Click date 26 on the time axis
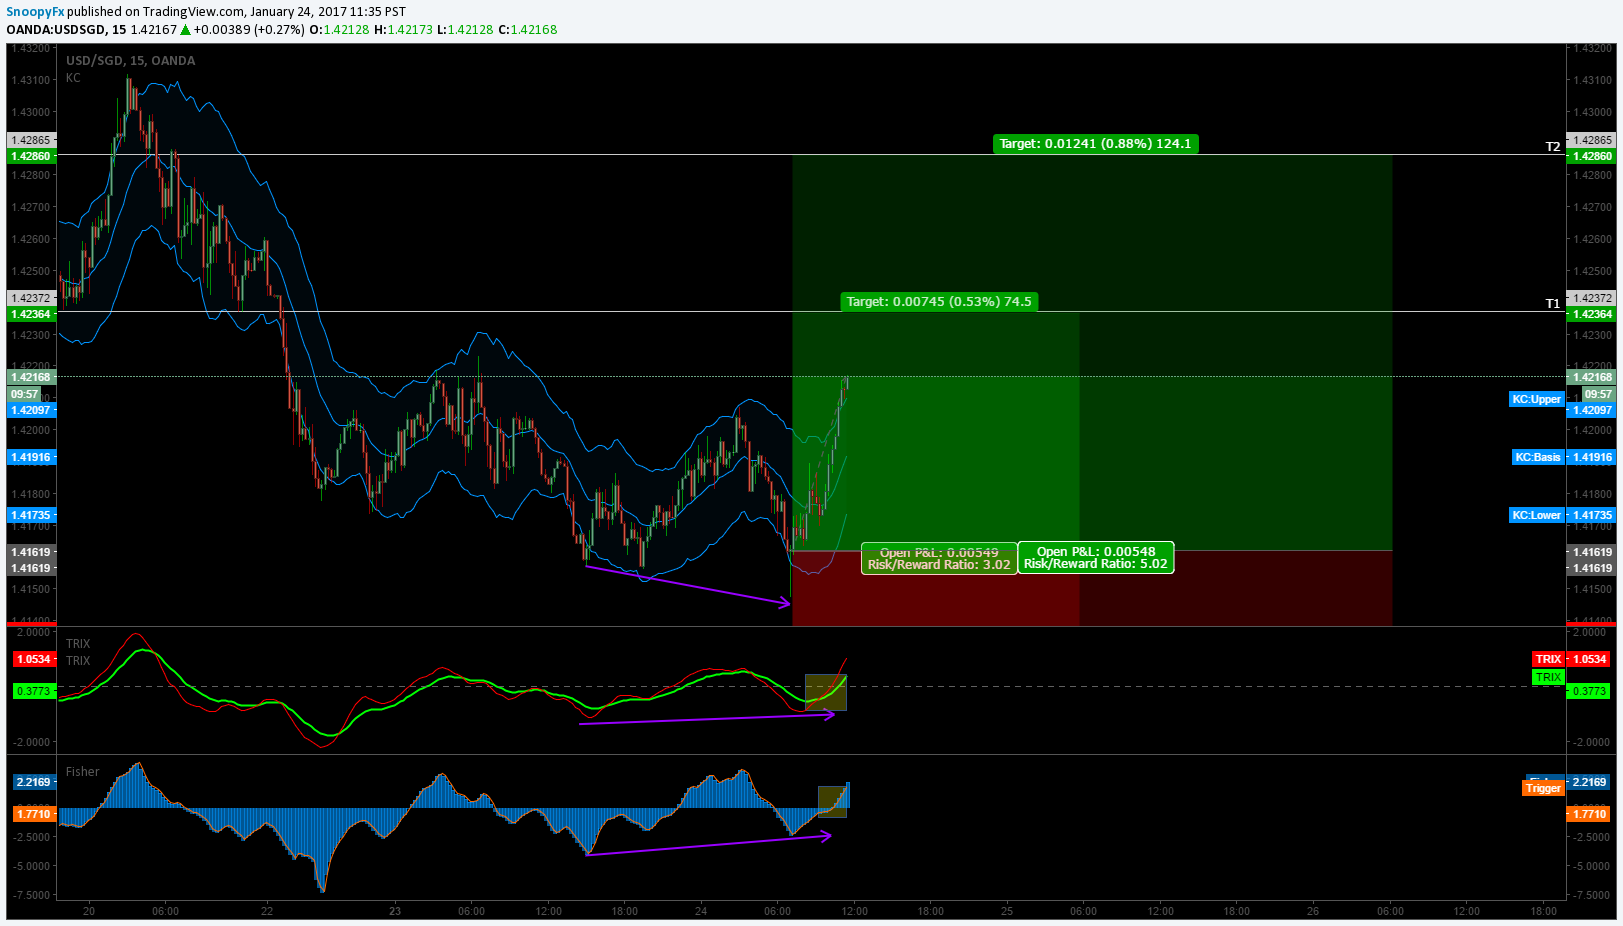The width and height of the screenshot is (1623, 926). tap(1313, 911)
